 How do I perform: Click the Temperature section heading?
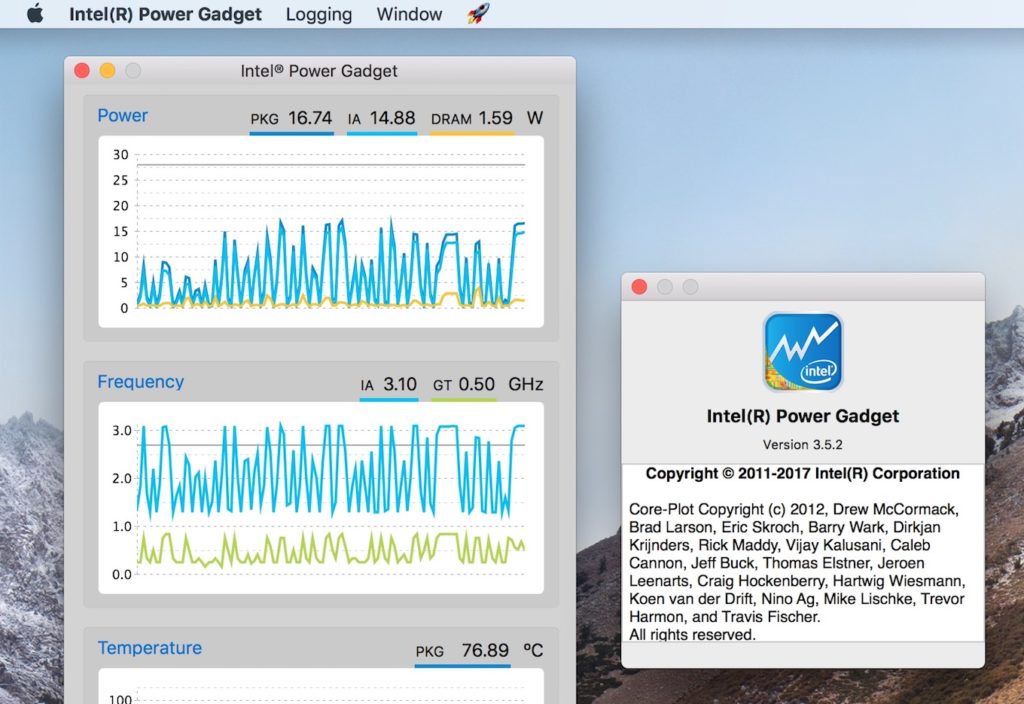[149, 648]
